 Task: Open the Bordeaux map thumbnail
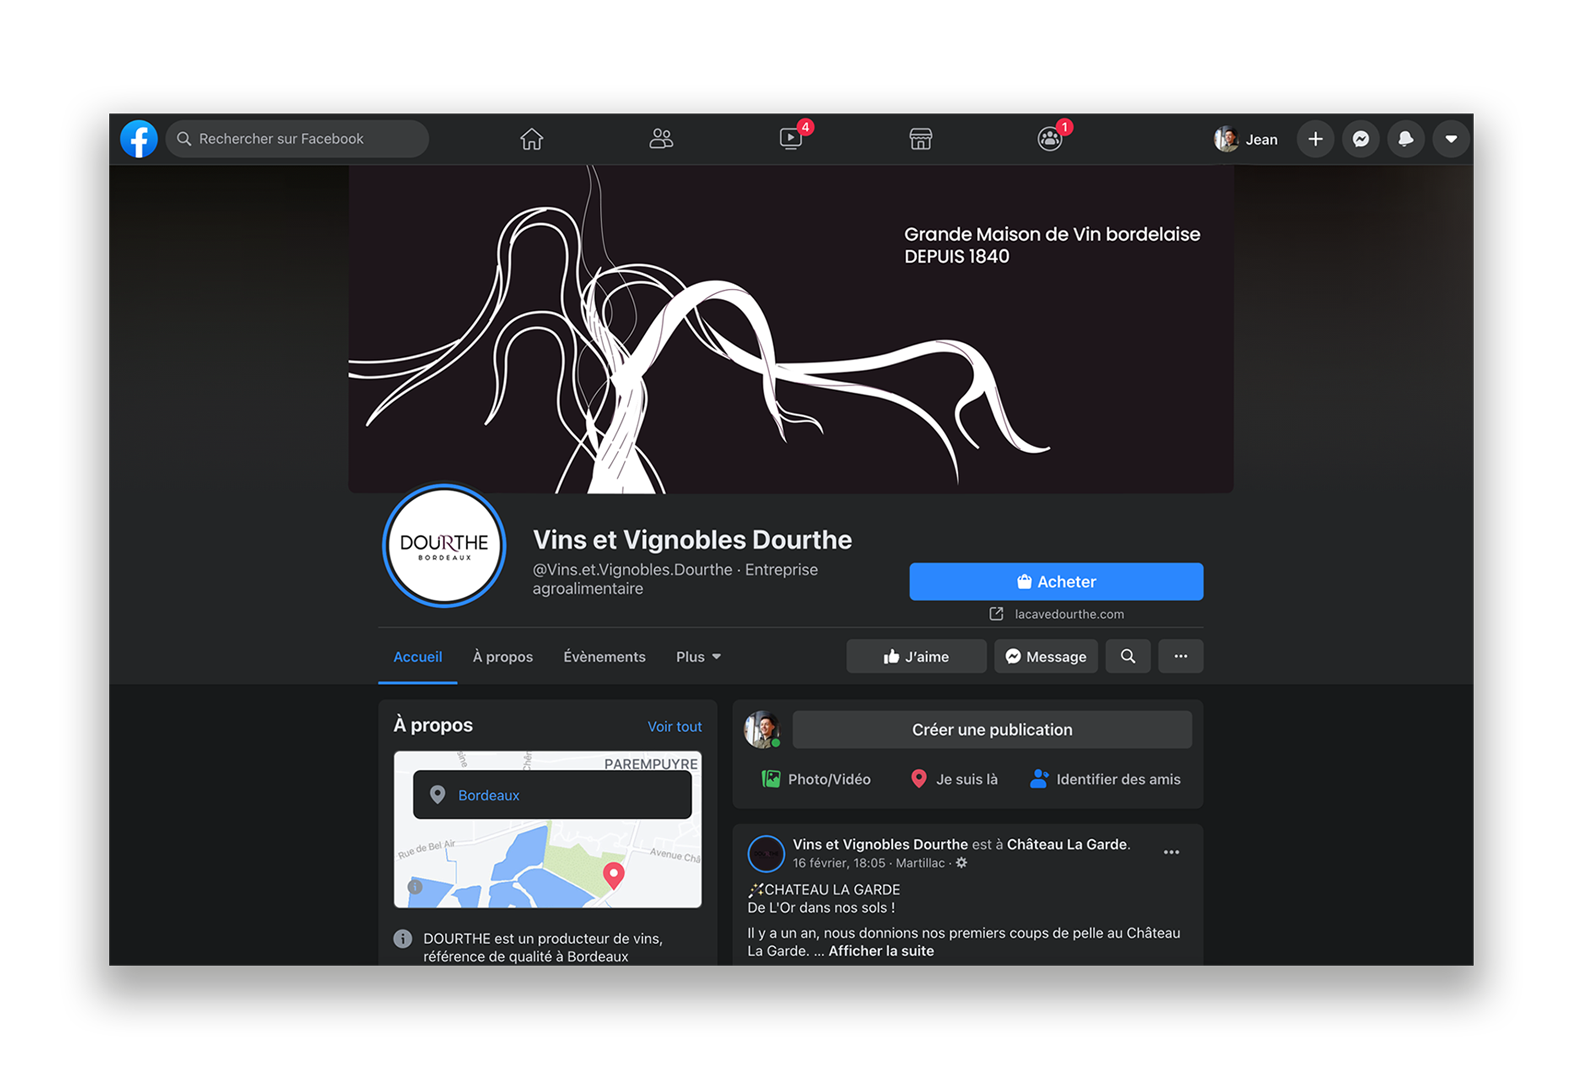(x=547, y=860)
